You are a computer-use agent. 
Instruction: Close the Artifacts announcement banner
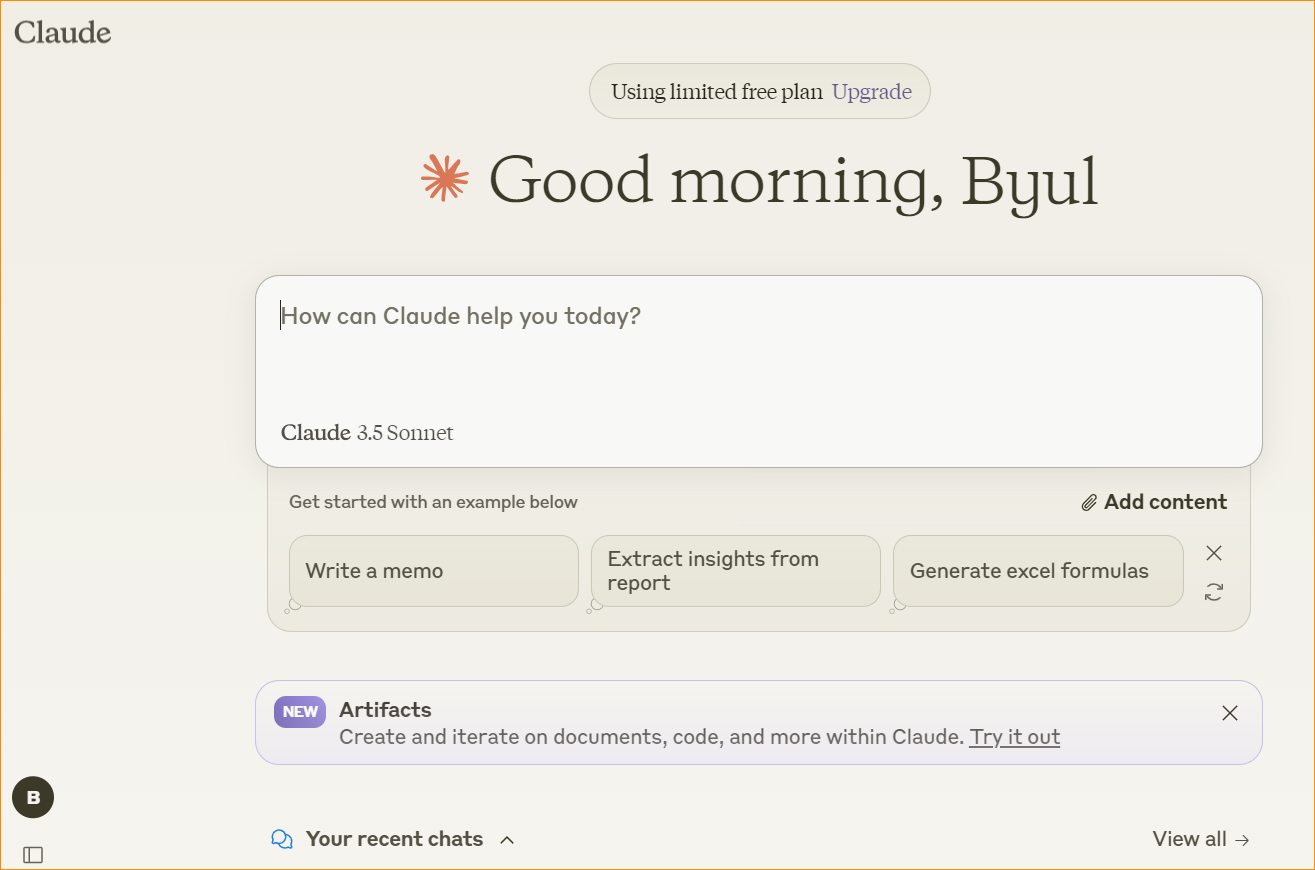[1230, 713]
